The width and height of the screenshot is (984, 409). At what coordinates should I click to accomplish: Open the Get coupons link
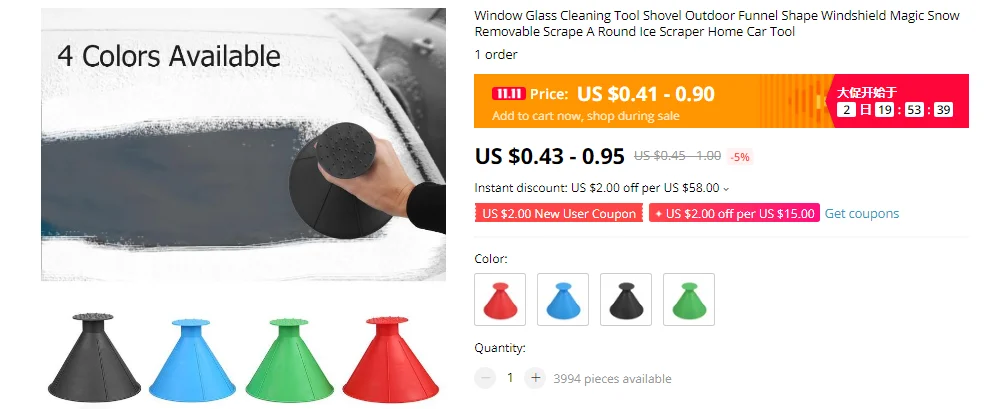(x=862, y=213)
